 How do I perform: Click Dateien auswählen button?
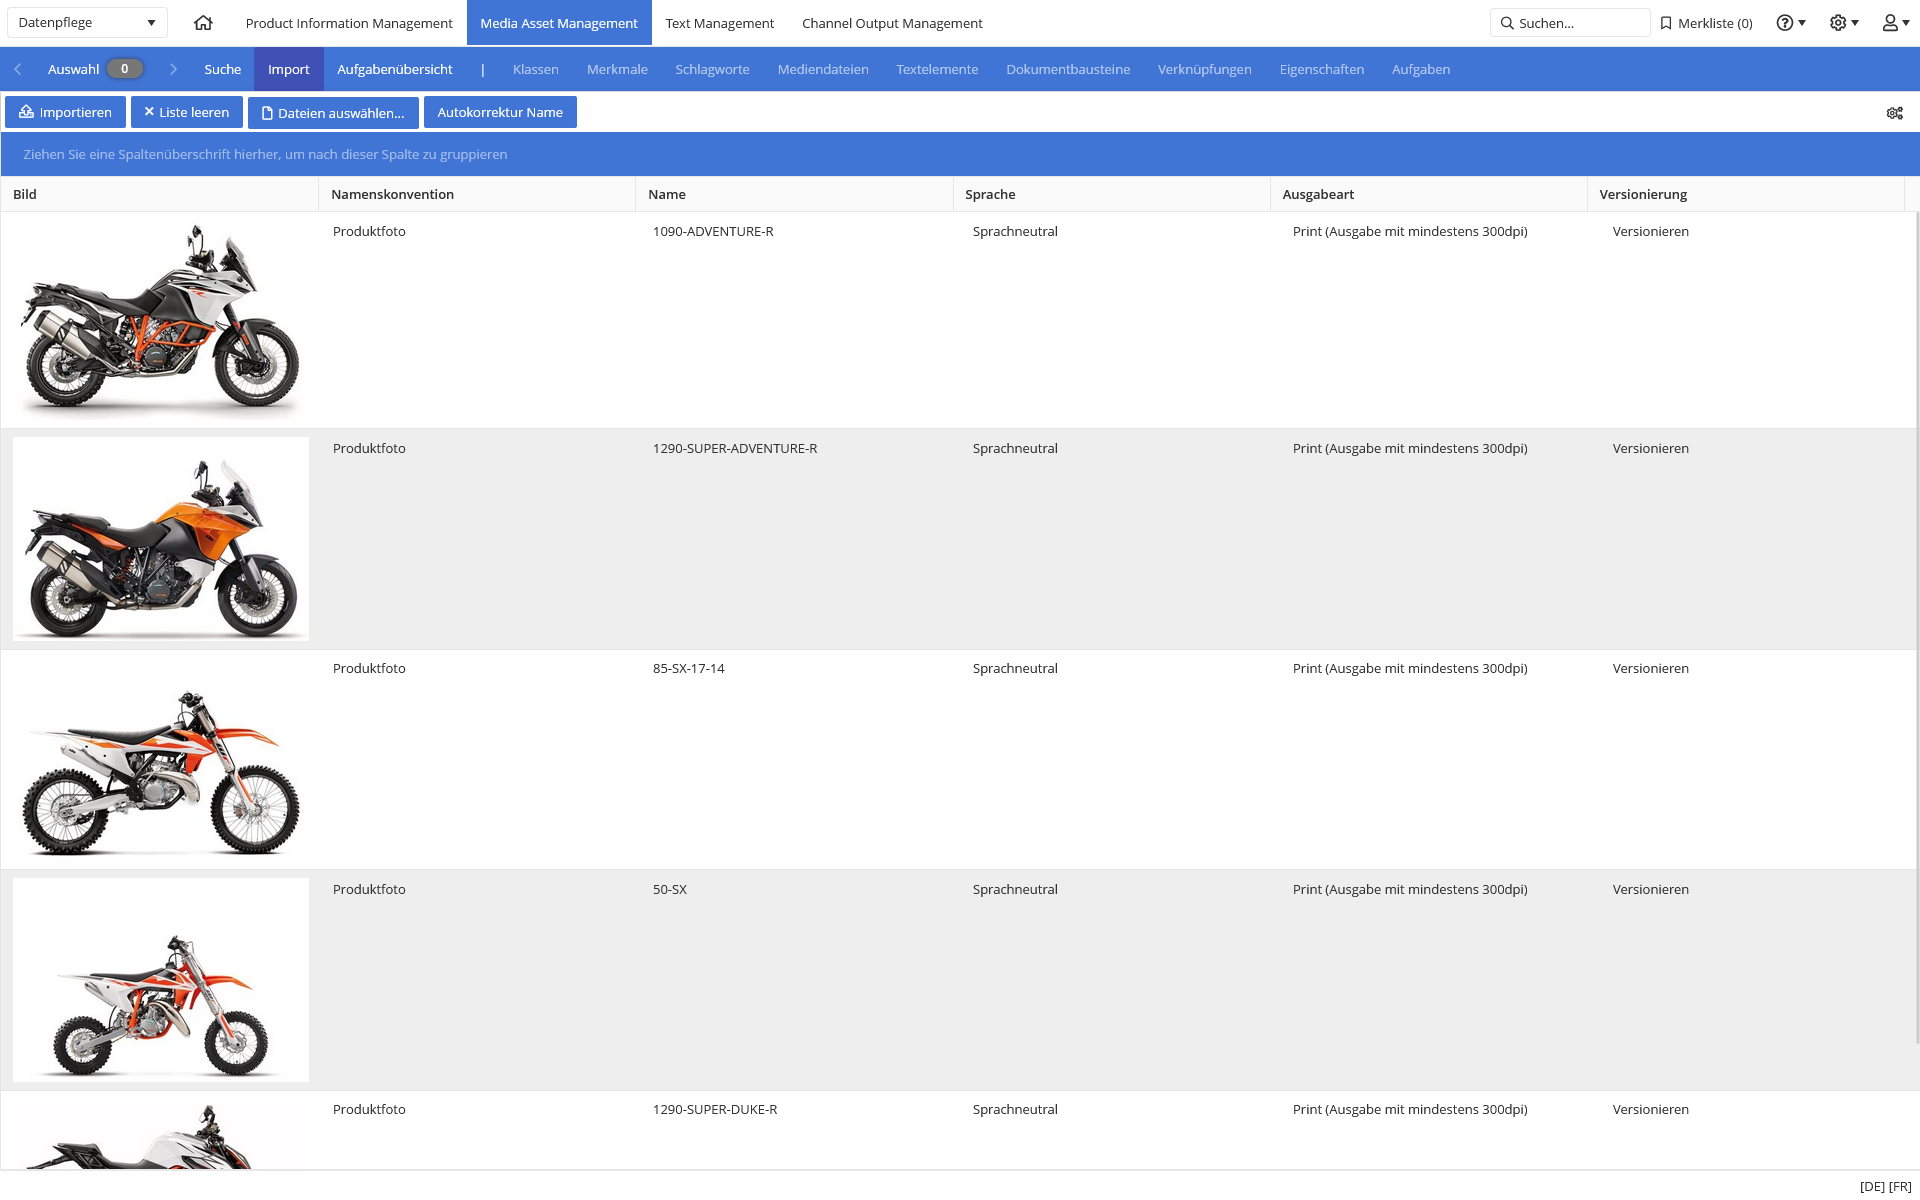click(x=333, y=112)
